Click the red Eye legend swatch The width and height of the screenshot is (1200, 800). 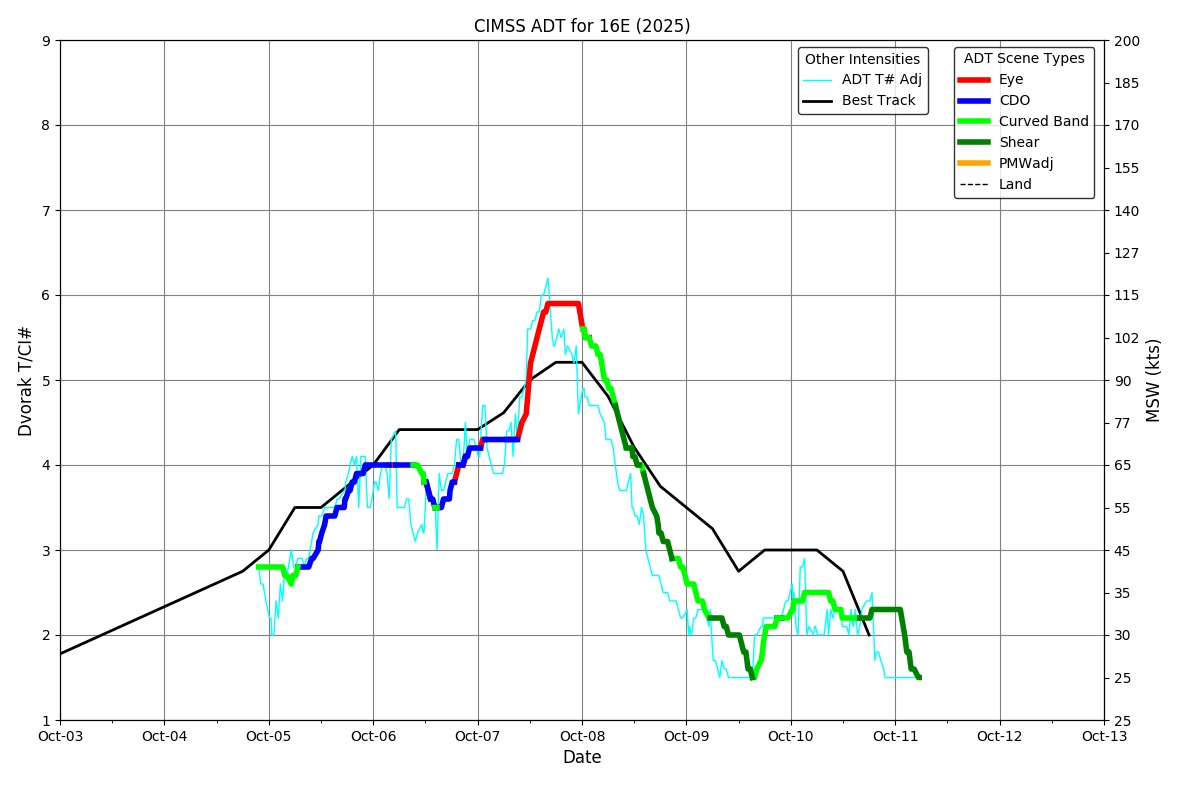pos(973,80)
